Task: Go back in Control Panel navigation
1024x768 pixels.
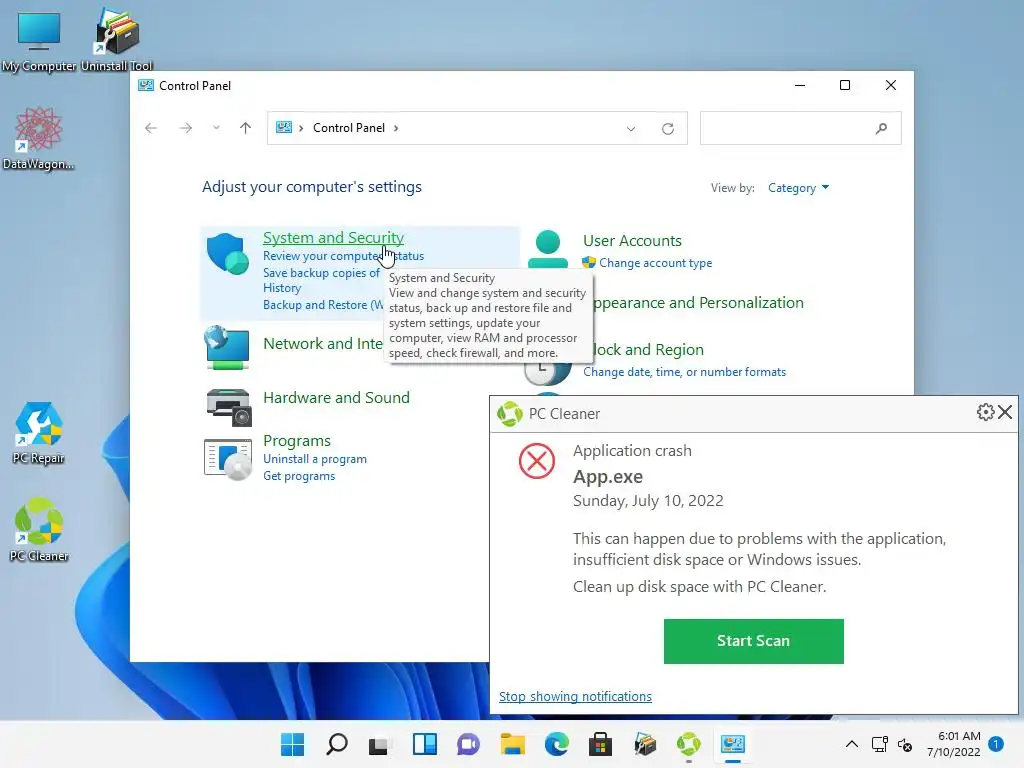Action: tap(151, 128)
